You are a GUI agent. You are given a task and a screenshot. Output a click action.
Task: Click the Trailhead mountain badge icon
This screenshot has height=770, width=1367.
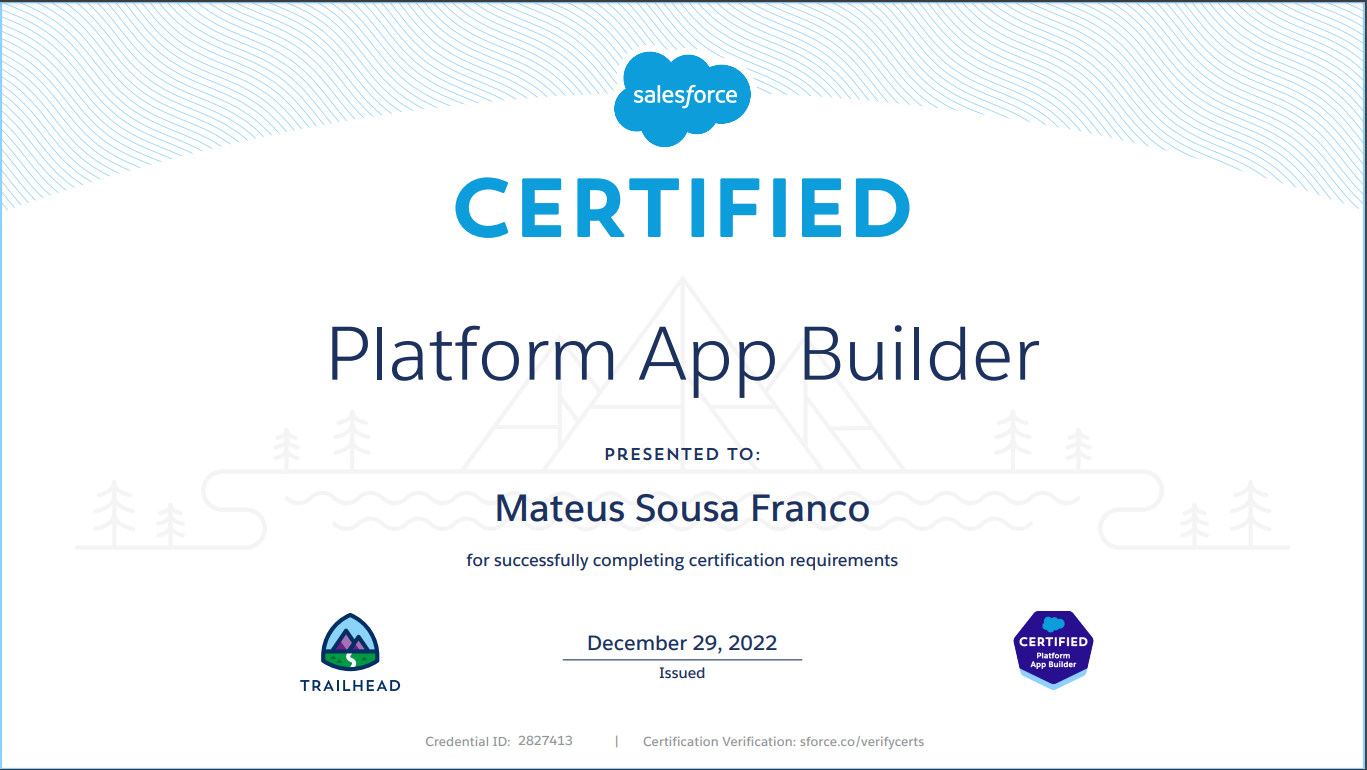[x=350, y=643]
